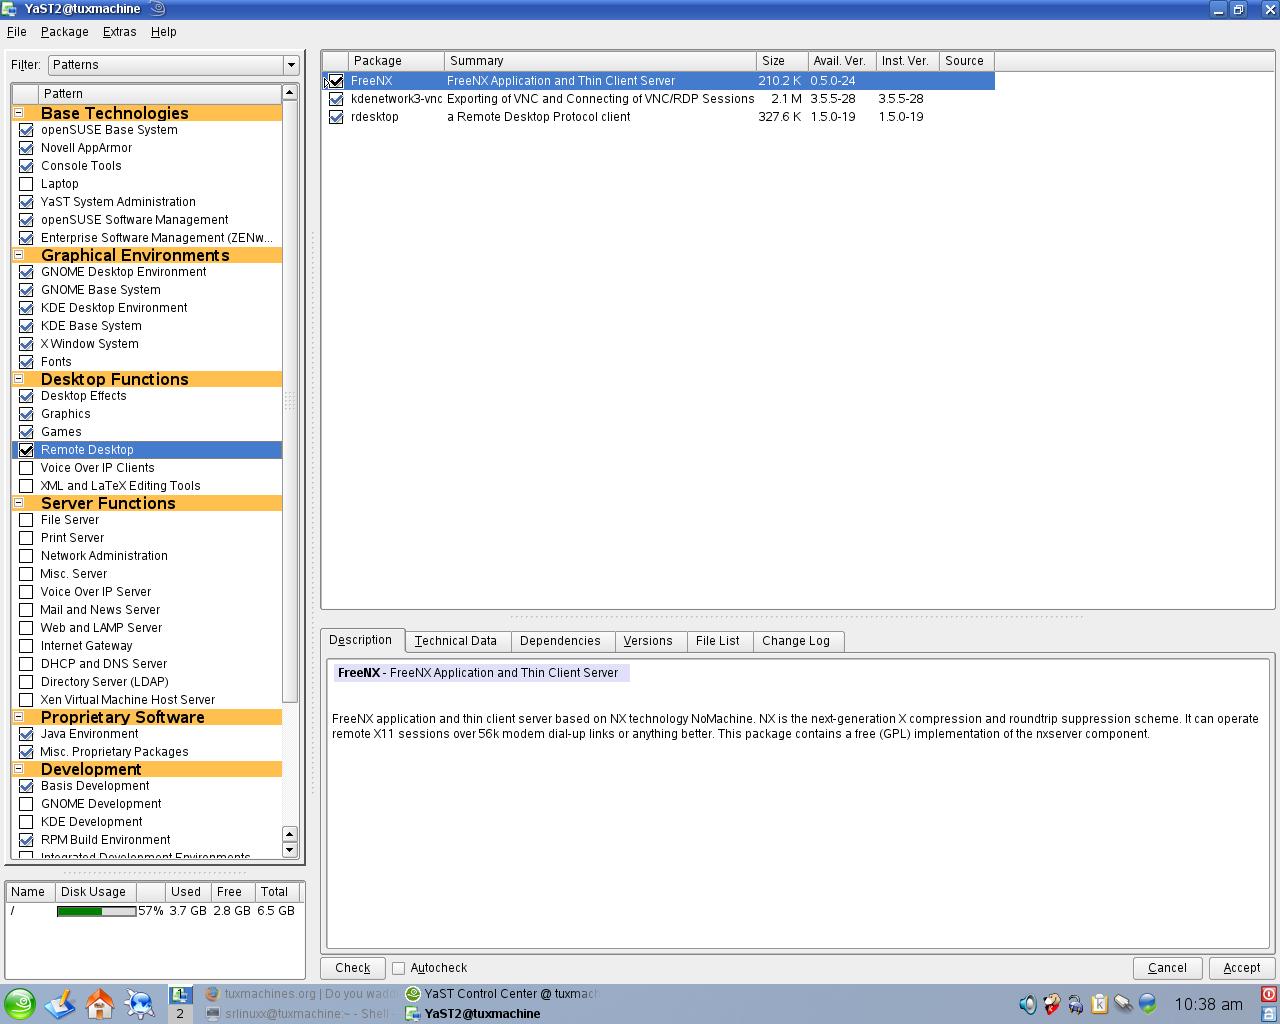The image size is (1280, 1024).
Task: Sort packages by Summary column header
Action: point(600,61)
